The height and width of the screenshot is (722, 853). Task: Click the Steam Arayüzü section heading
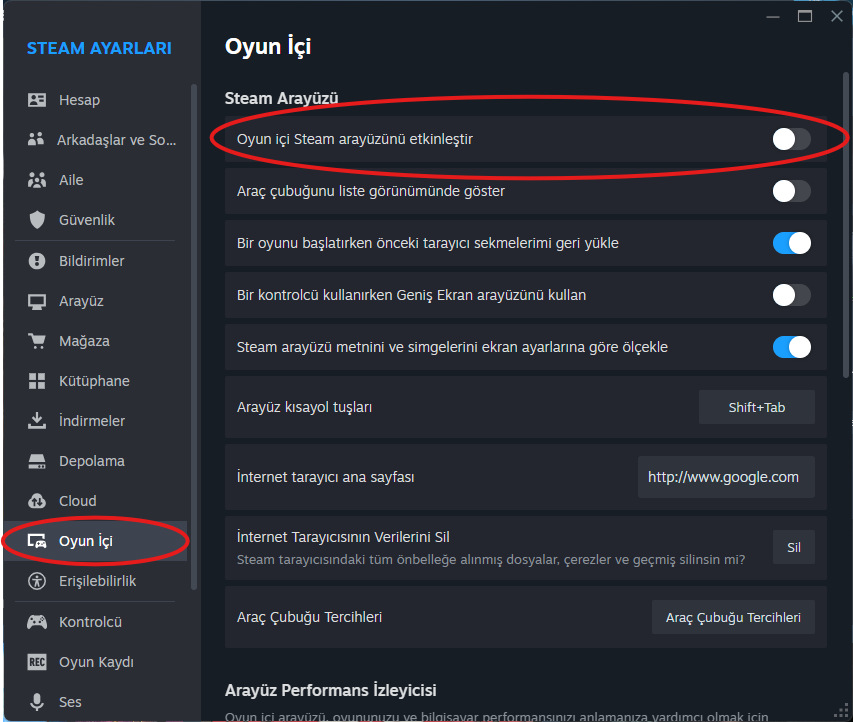point(281,98)
